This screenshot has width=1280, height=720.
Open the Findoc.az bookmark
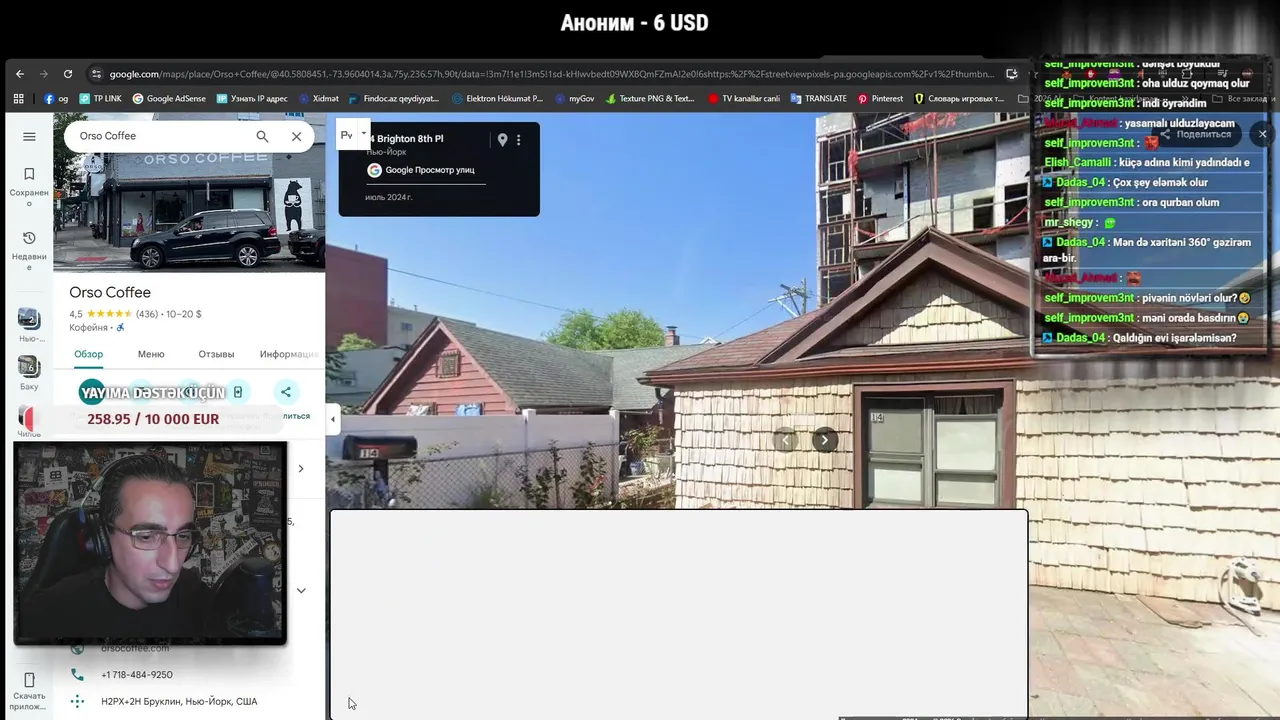point(393,99)
